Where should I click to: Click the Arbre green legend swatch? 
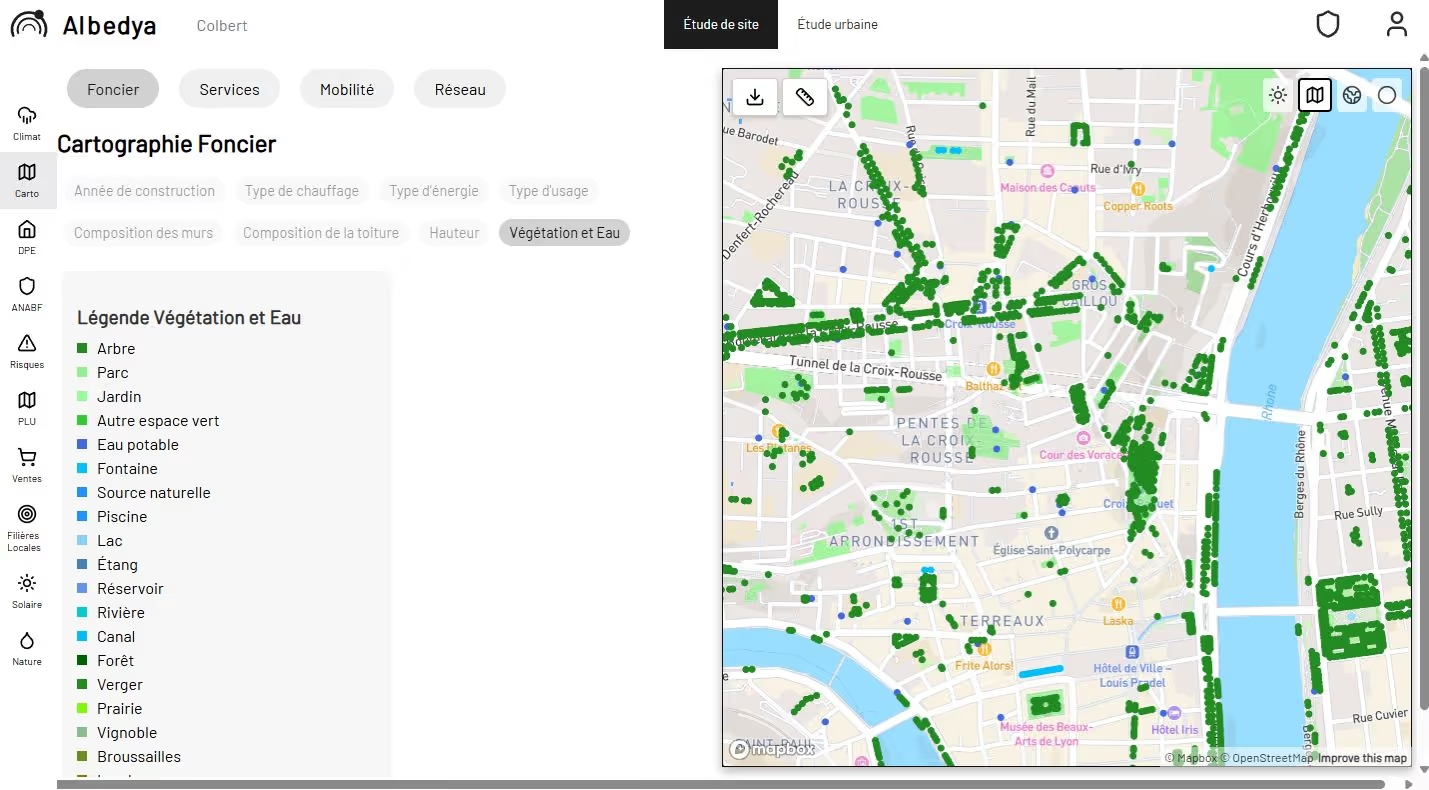pos(83,349)
